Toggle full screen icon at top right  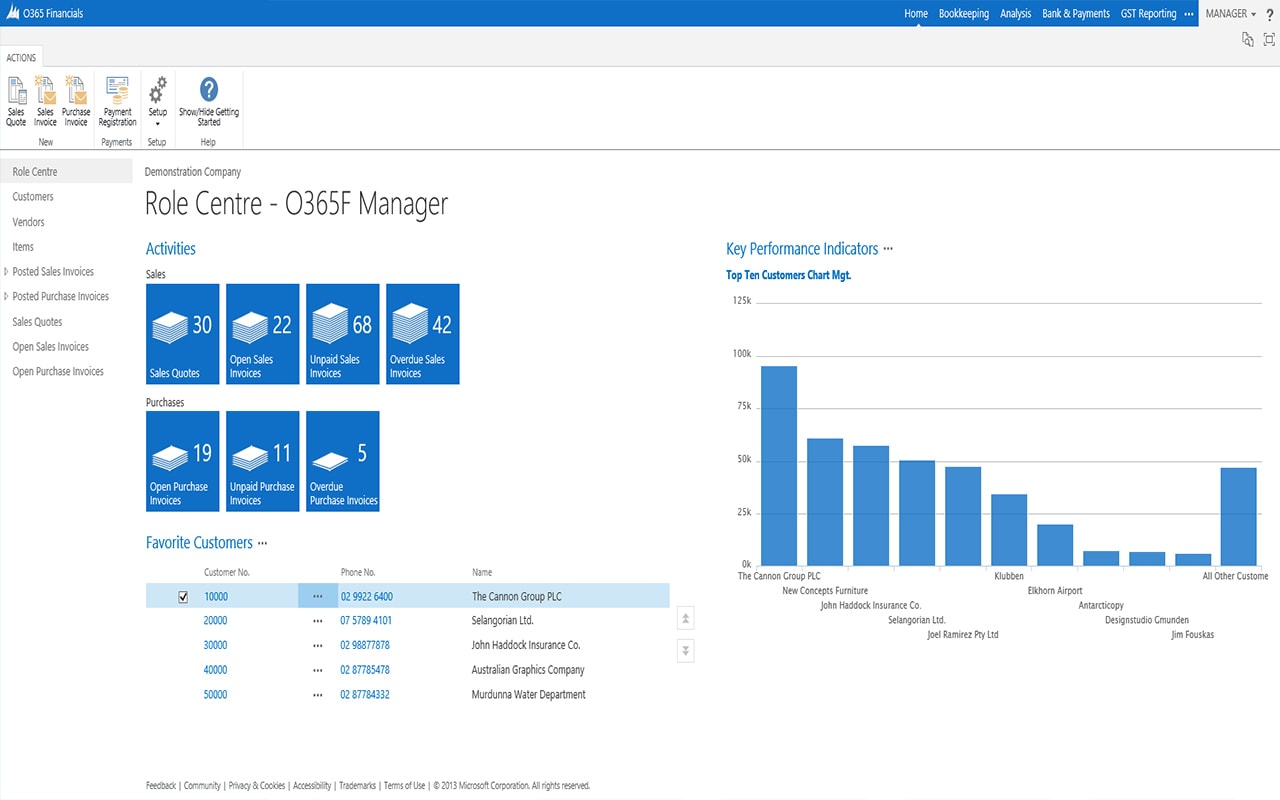1270,39
